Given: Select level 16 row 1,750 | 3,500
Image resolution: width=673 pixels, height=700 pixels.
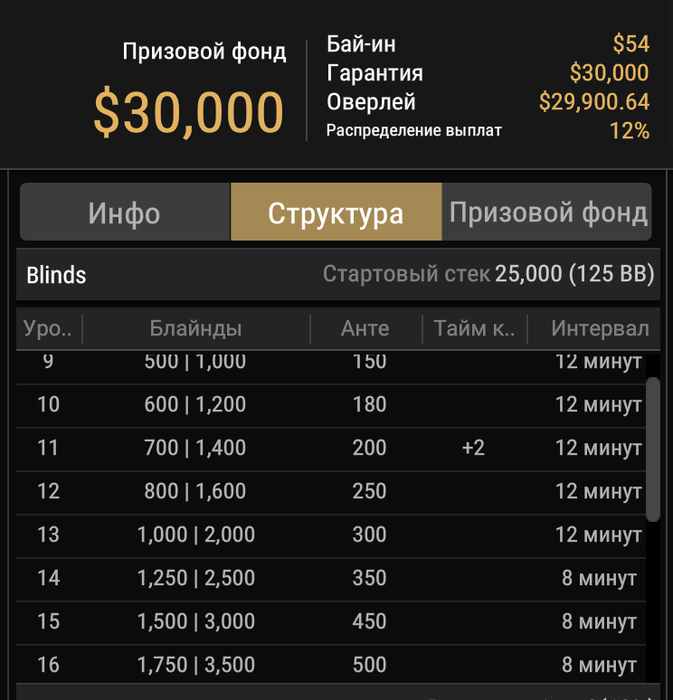Looking at the screenshot, I should coord(331,664).
